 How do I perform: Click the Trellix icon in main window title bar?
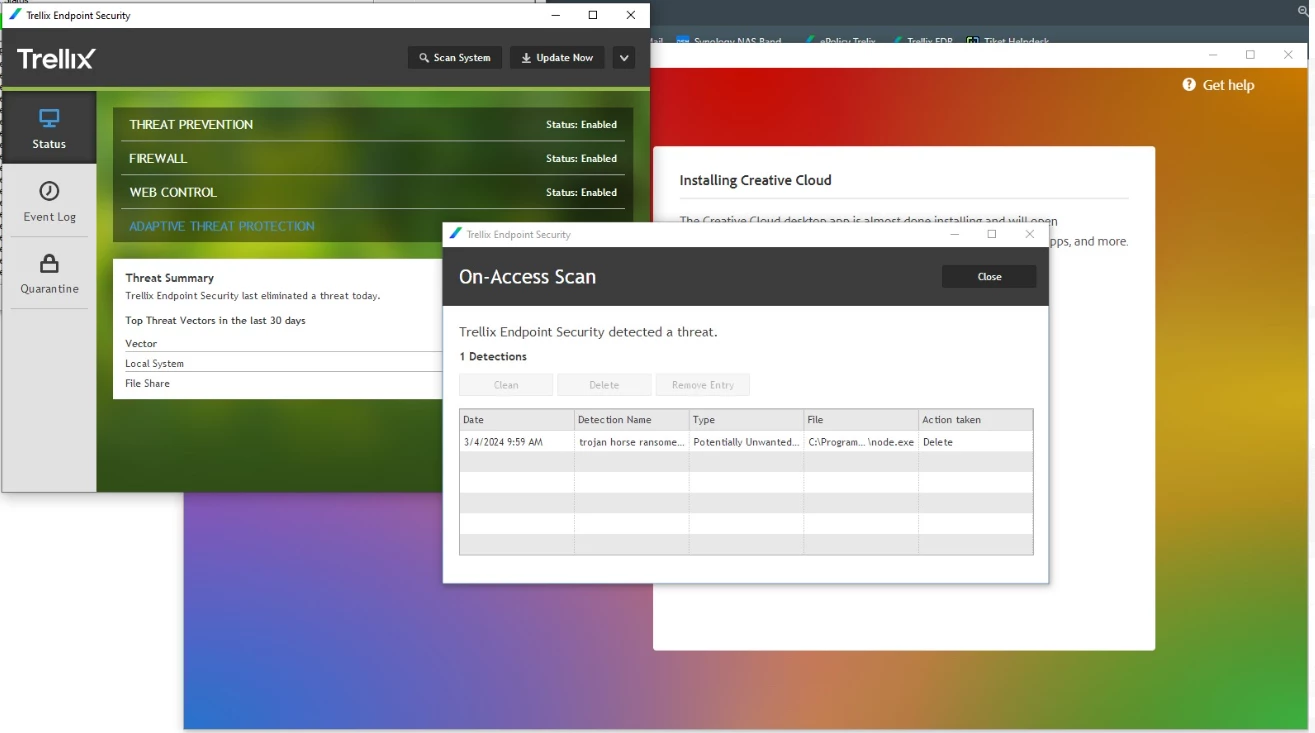14,15
